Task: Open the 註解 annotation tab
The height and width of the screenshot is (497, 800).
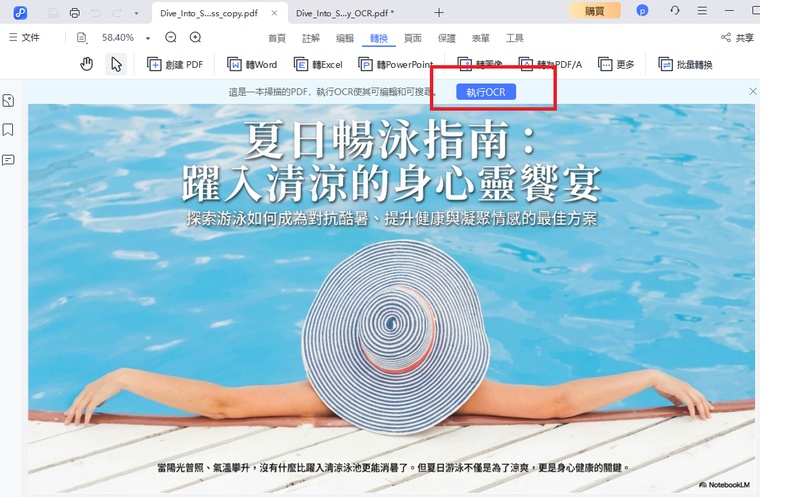Action: pos(311,38)
